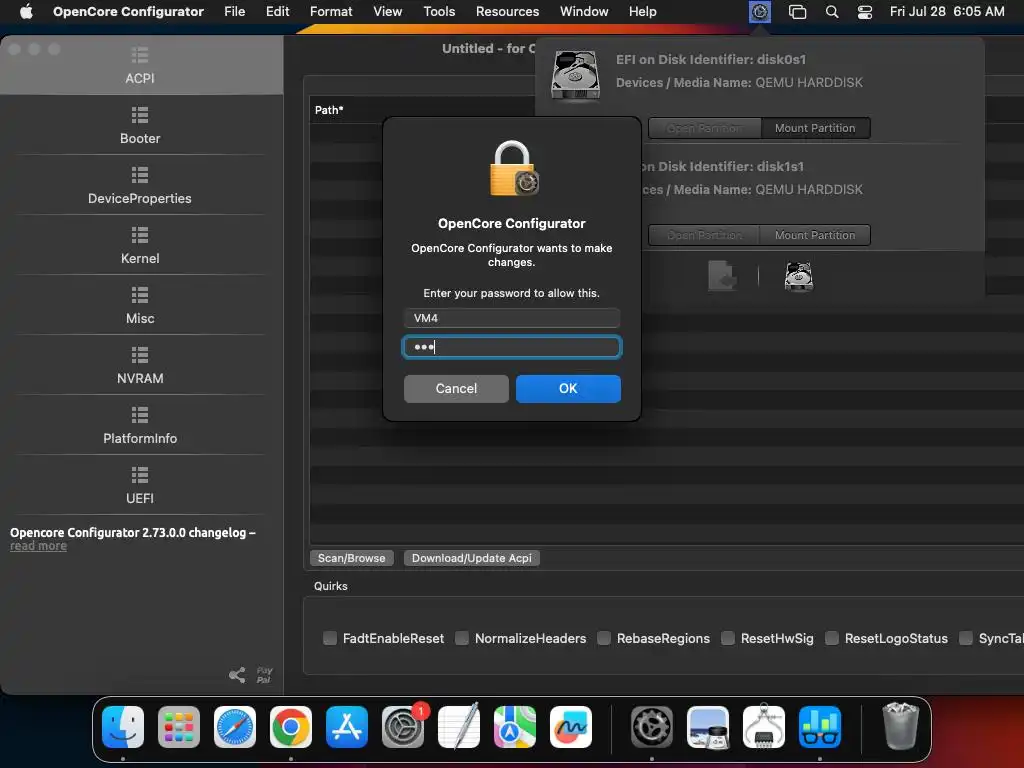Click the Scan/Browse button
Viewport: 1024px width, 768px height.
click(351, 558)
